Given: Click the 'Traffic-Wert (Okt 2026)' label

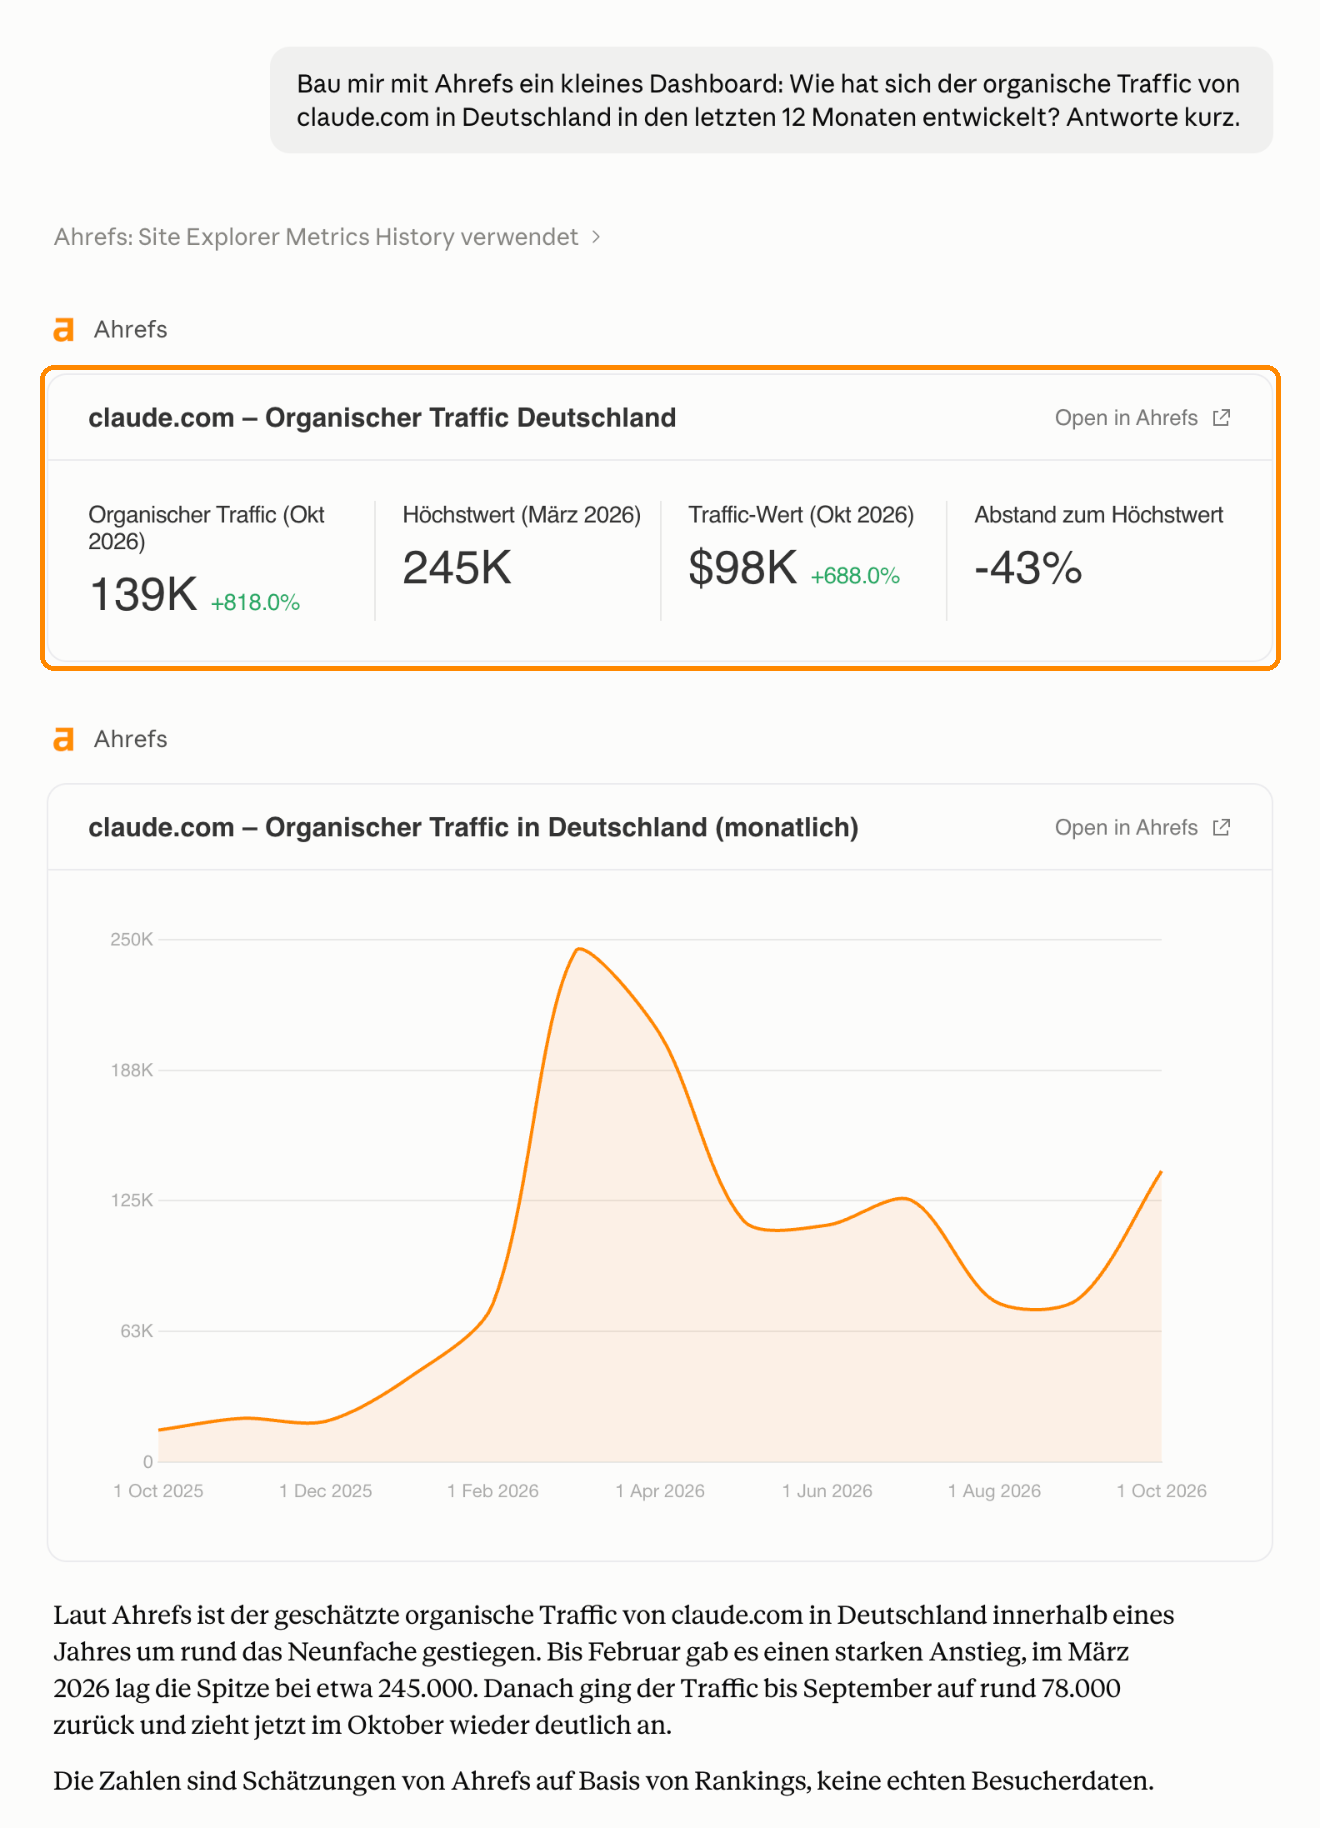Looking at the screenshot, I should (802, 515).
